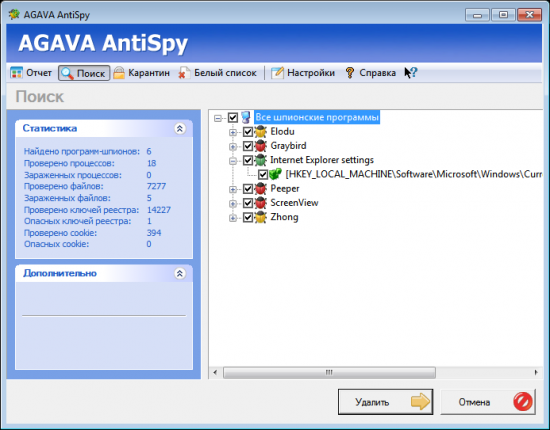Uncheck the Все шпионские программы checkbox

[x=233, y=117]
